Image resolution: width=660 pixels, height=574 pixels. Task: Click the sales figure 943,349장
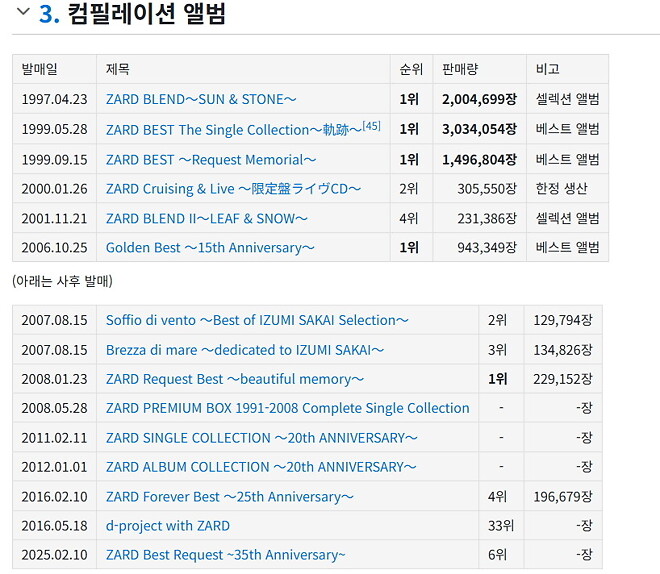(x=487, y=247)
